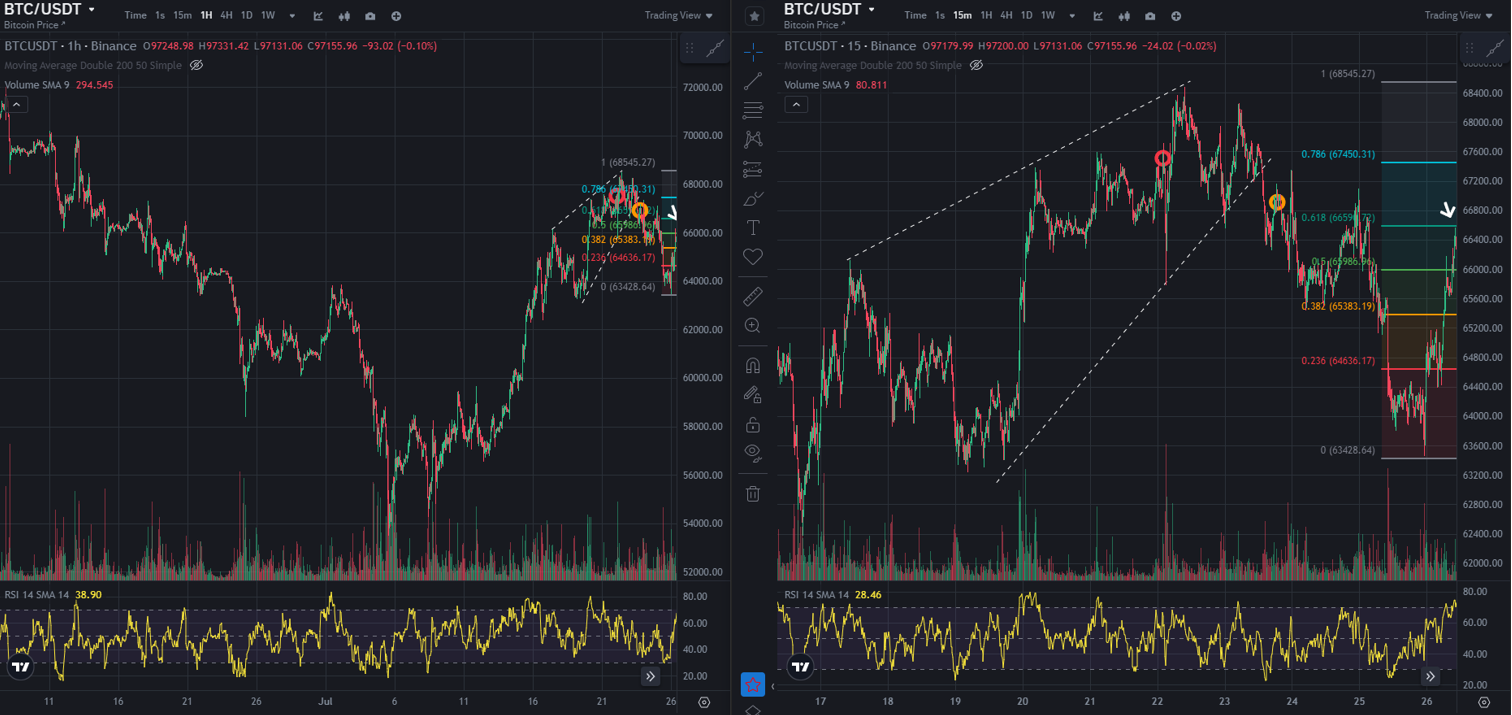Grab the left chart's floating toolbar drag handle

coord(689,48)
